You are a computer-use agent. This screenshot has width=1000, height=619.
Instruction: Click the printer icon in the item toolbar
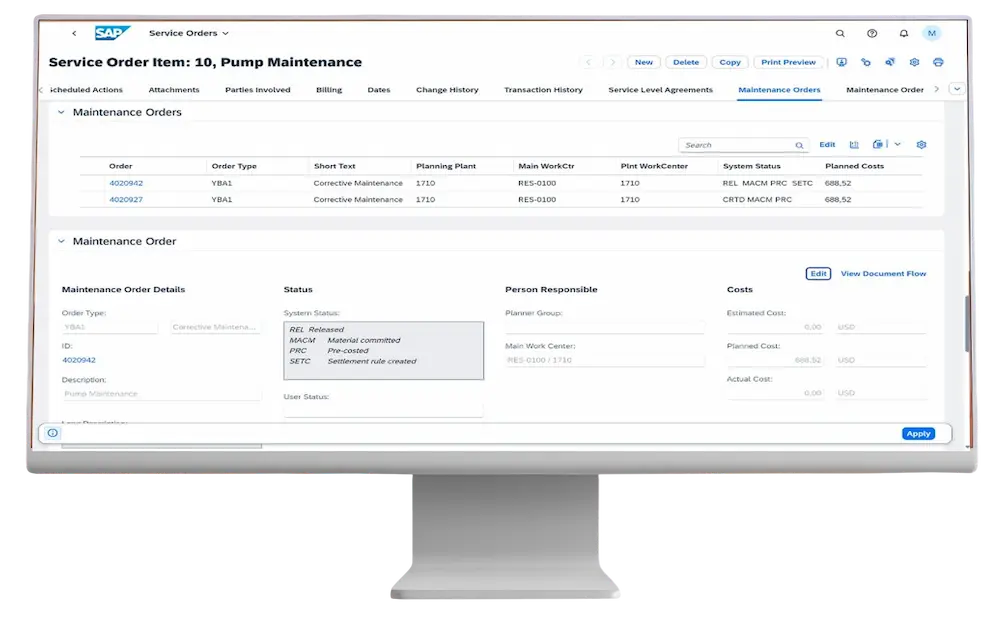pos(938,62)
